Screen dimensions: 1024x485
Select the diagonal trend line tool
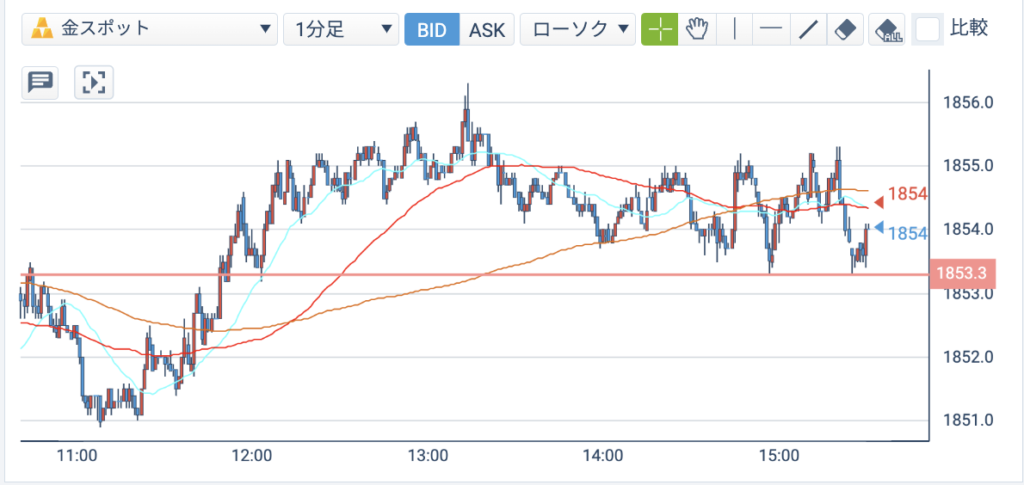[808, 29]
